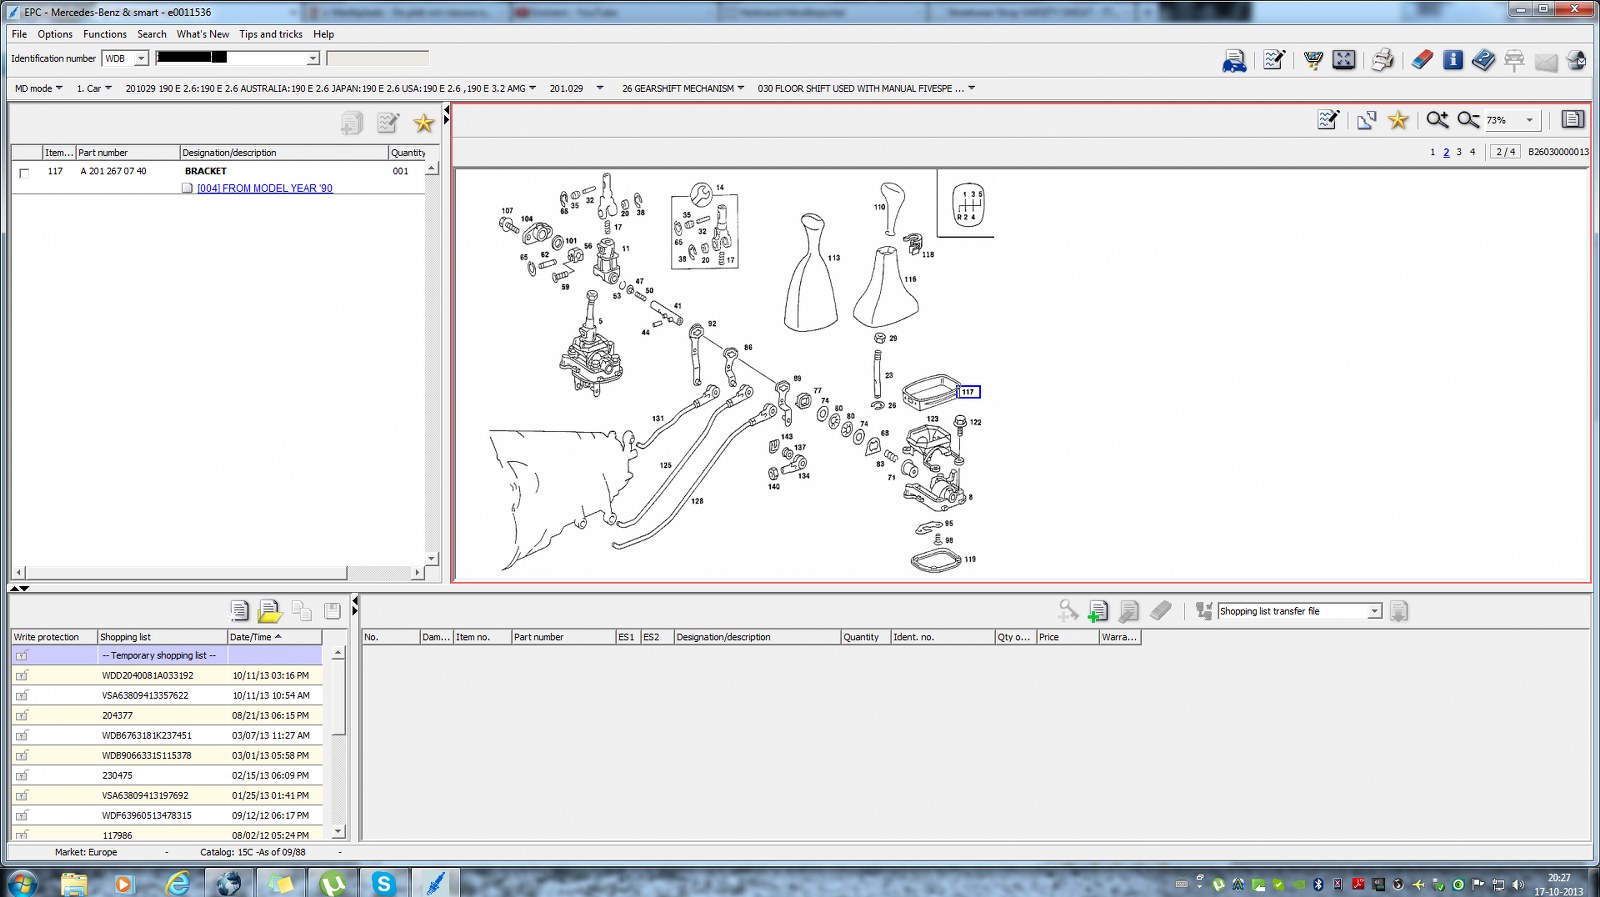
Task: Toggle write protection for WDD2040081A033192
Action: [22, 676]
